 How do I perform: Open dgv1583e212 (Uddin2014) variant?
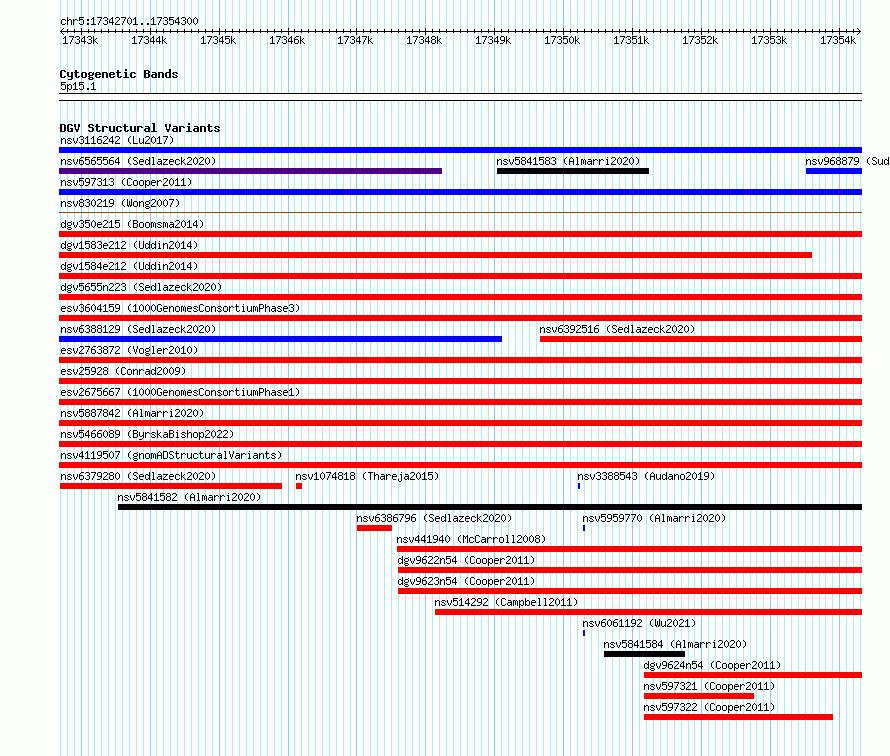pos(129,245)
